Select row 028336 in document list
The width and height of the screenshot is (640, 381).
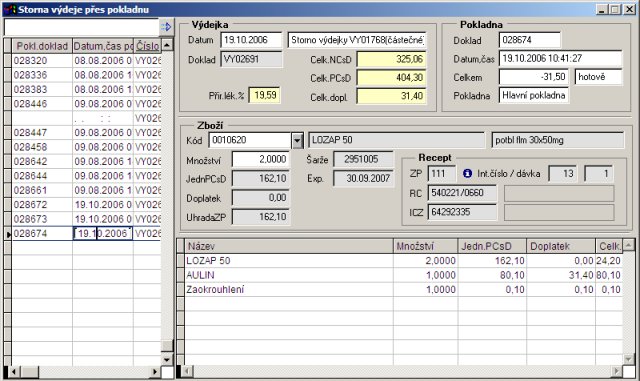coord(86,75)
